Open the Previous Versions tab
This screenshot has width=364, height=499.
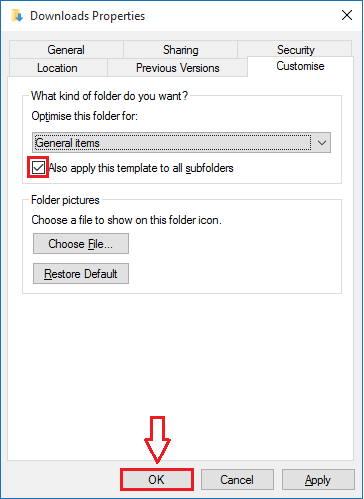pos(178,68)
